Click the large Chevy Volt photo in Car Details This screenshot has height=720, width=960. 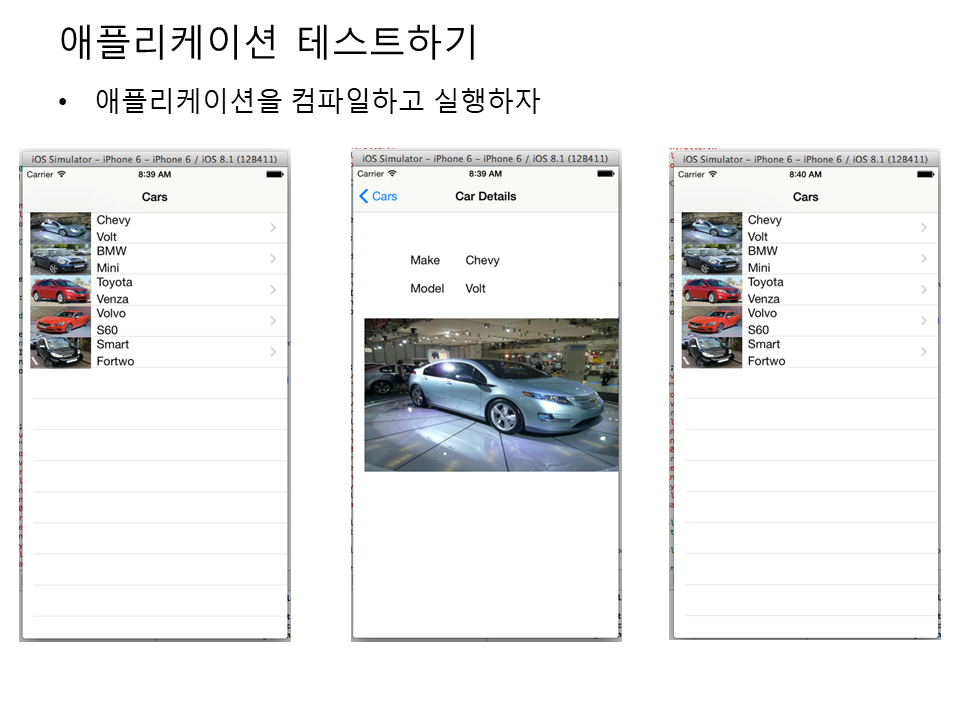[x=491, y=395]
